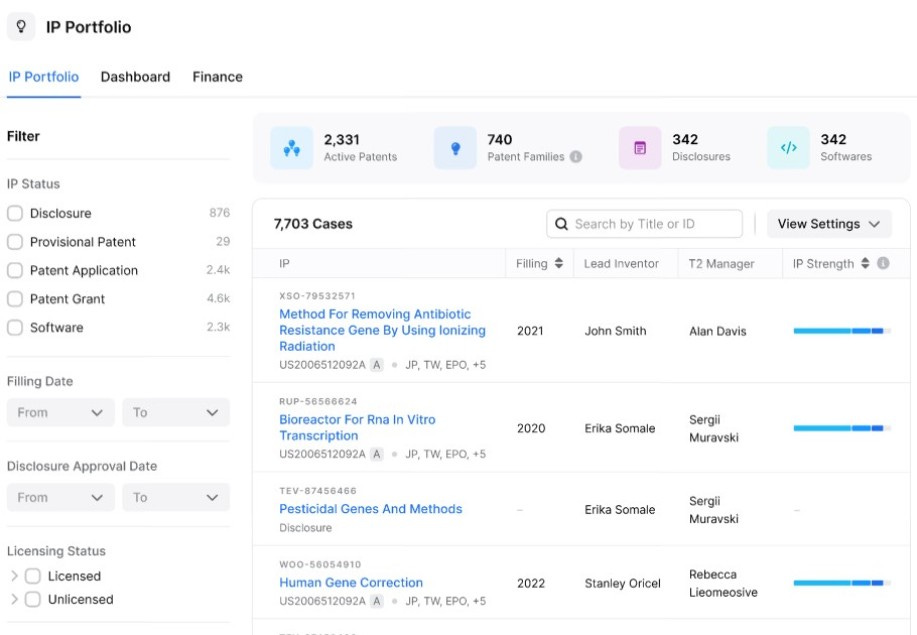Click the A badge in Human Gene Correction row
The width and height of the screenshot is (917, 635).
click(x=377, y=601)
